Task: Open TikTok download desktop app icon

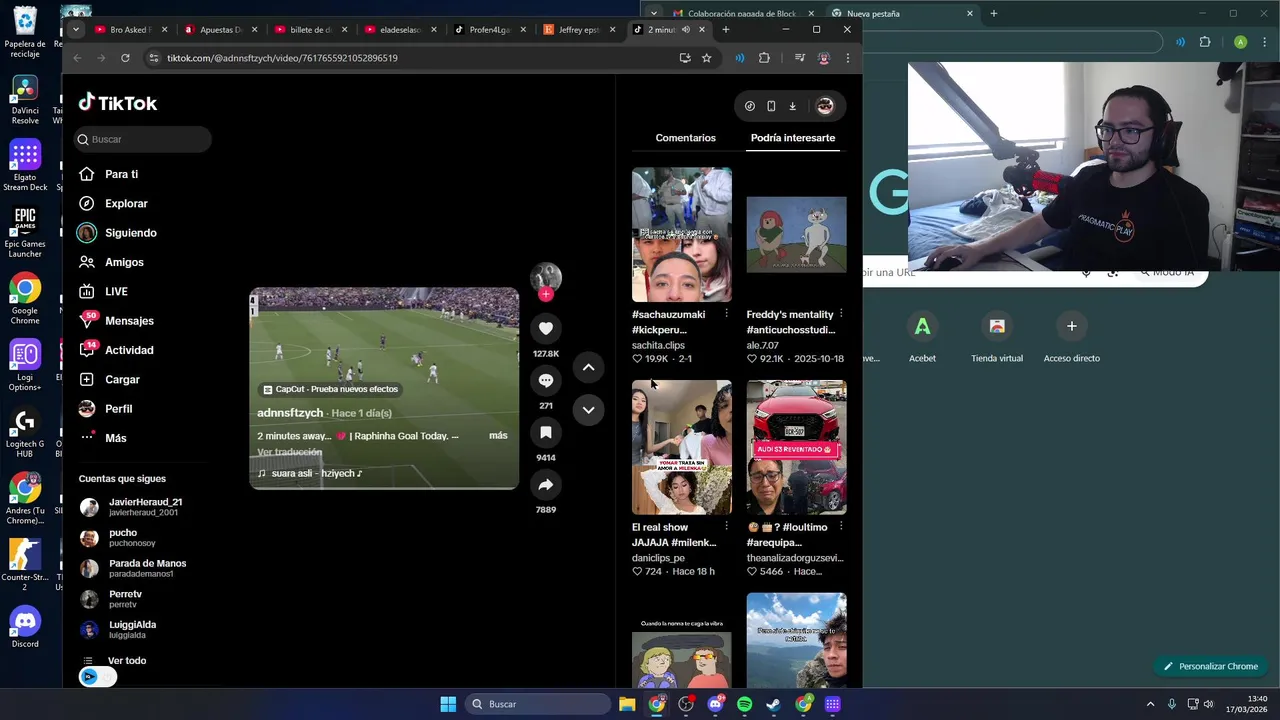Action: tap(792, 106)
